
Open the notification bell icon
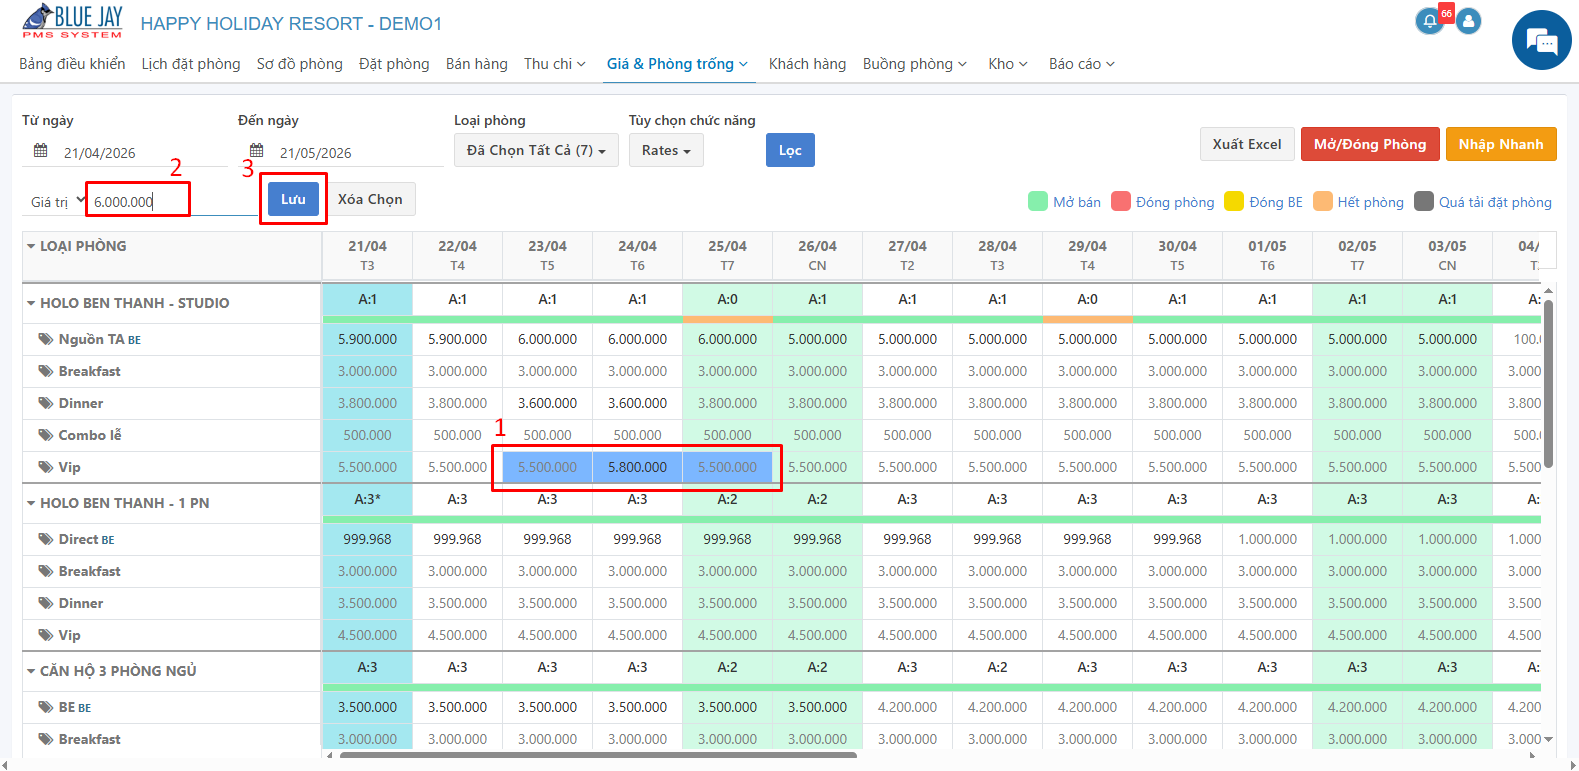1429,21
